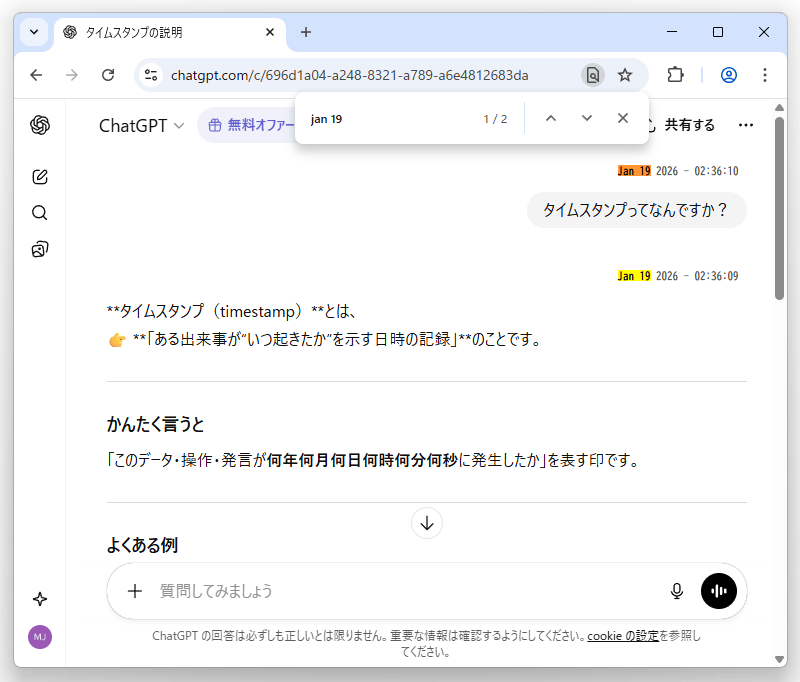Bookmark this page with star icon
The height and width of the screenshot is (682, 800).
(625, 75)
